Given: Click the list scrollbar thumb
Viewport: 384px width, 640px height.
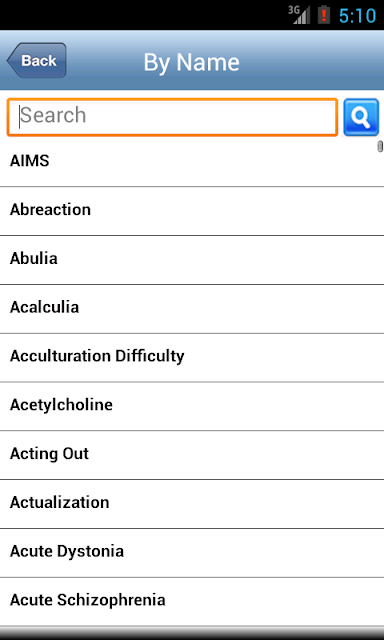Looking at the screenshot, I should [380, 147].
